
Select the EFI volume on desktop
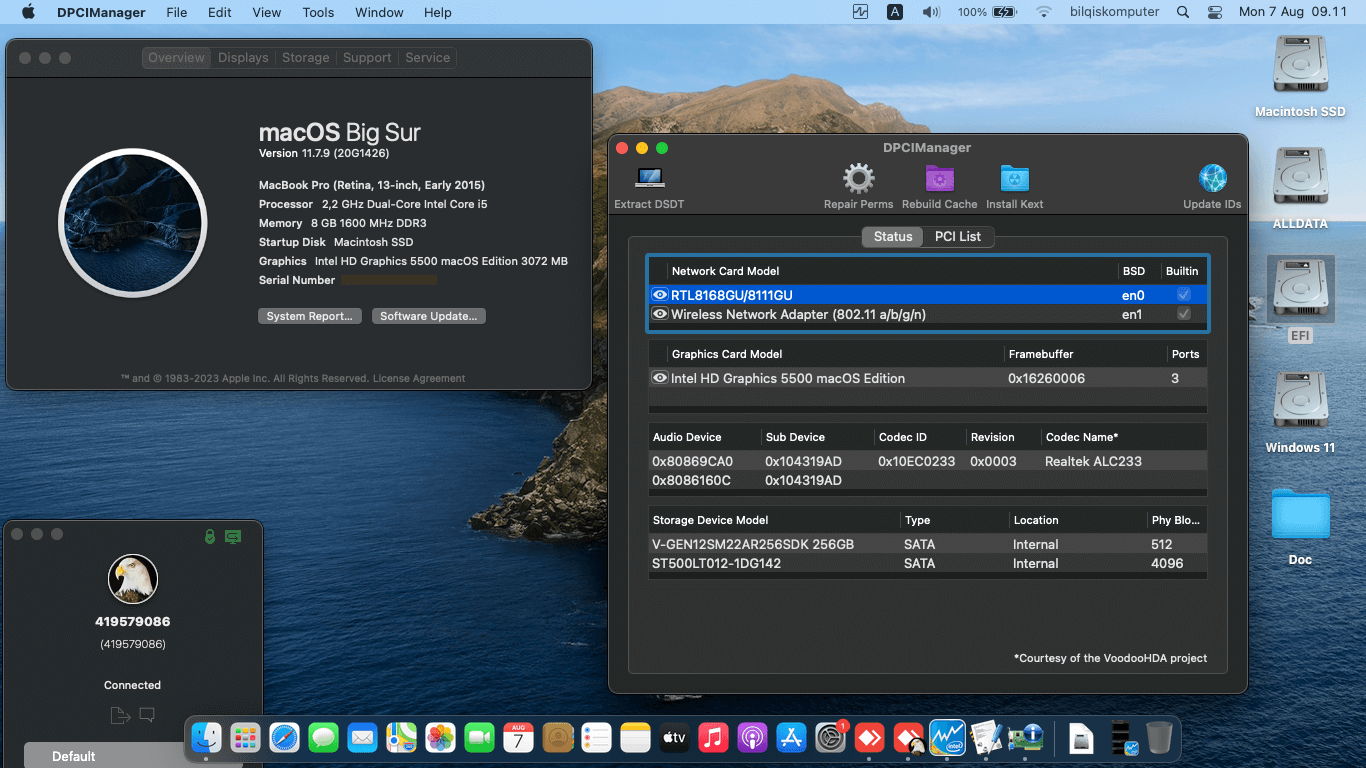point(1300,289)
